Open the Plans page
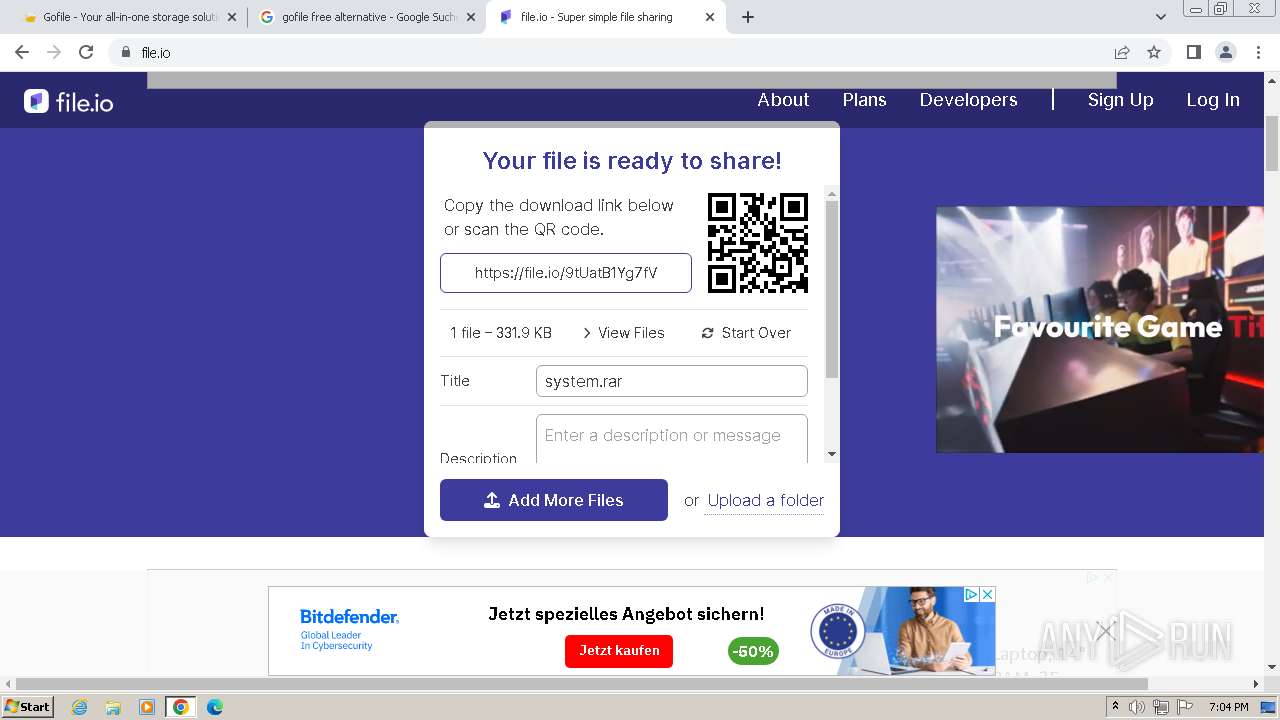The image size is (1280, 720). pos(864,100)
